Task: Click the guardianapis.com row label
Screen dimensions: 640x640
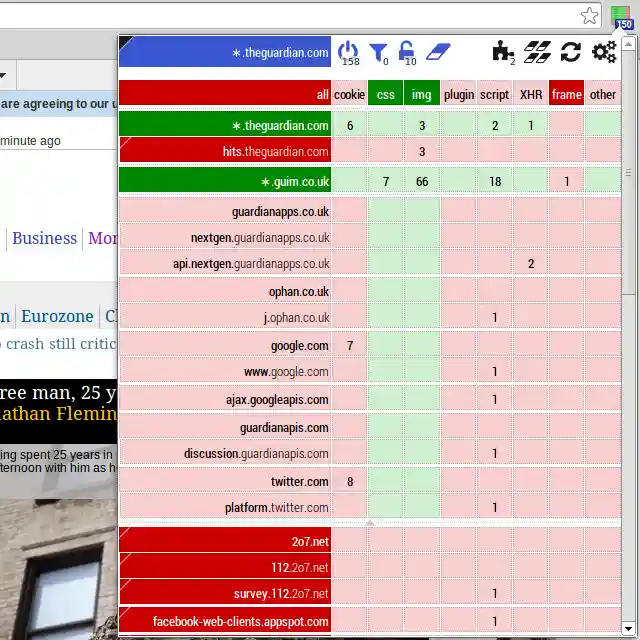Action: pyautogui.click(x=225, y=426)
